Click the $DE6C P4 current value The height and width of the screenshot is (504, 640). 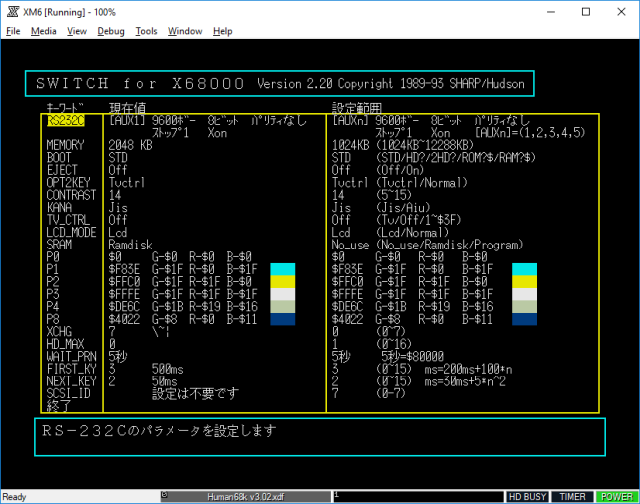pyautogui.click(x=124, y=307)
